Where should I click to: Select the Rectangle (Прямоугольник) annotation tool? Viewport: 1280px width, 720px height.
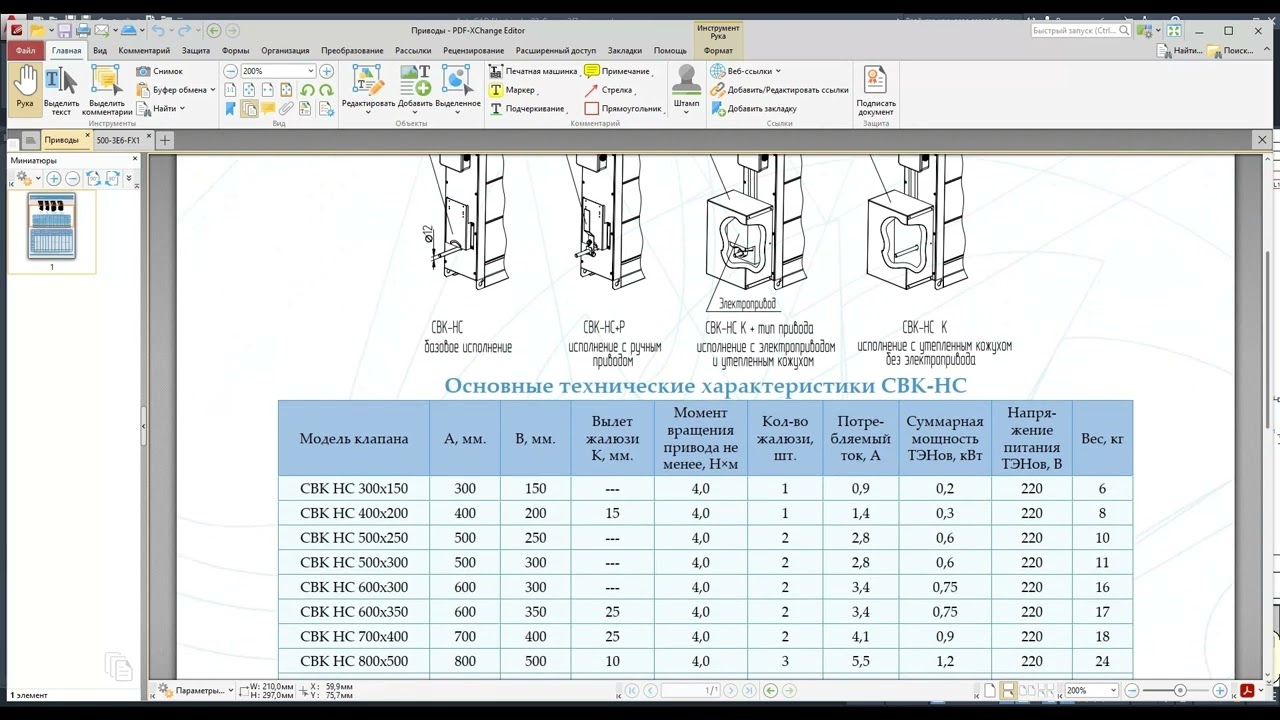(623, 108)
